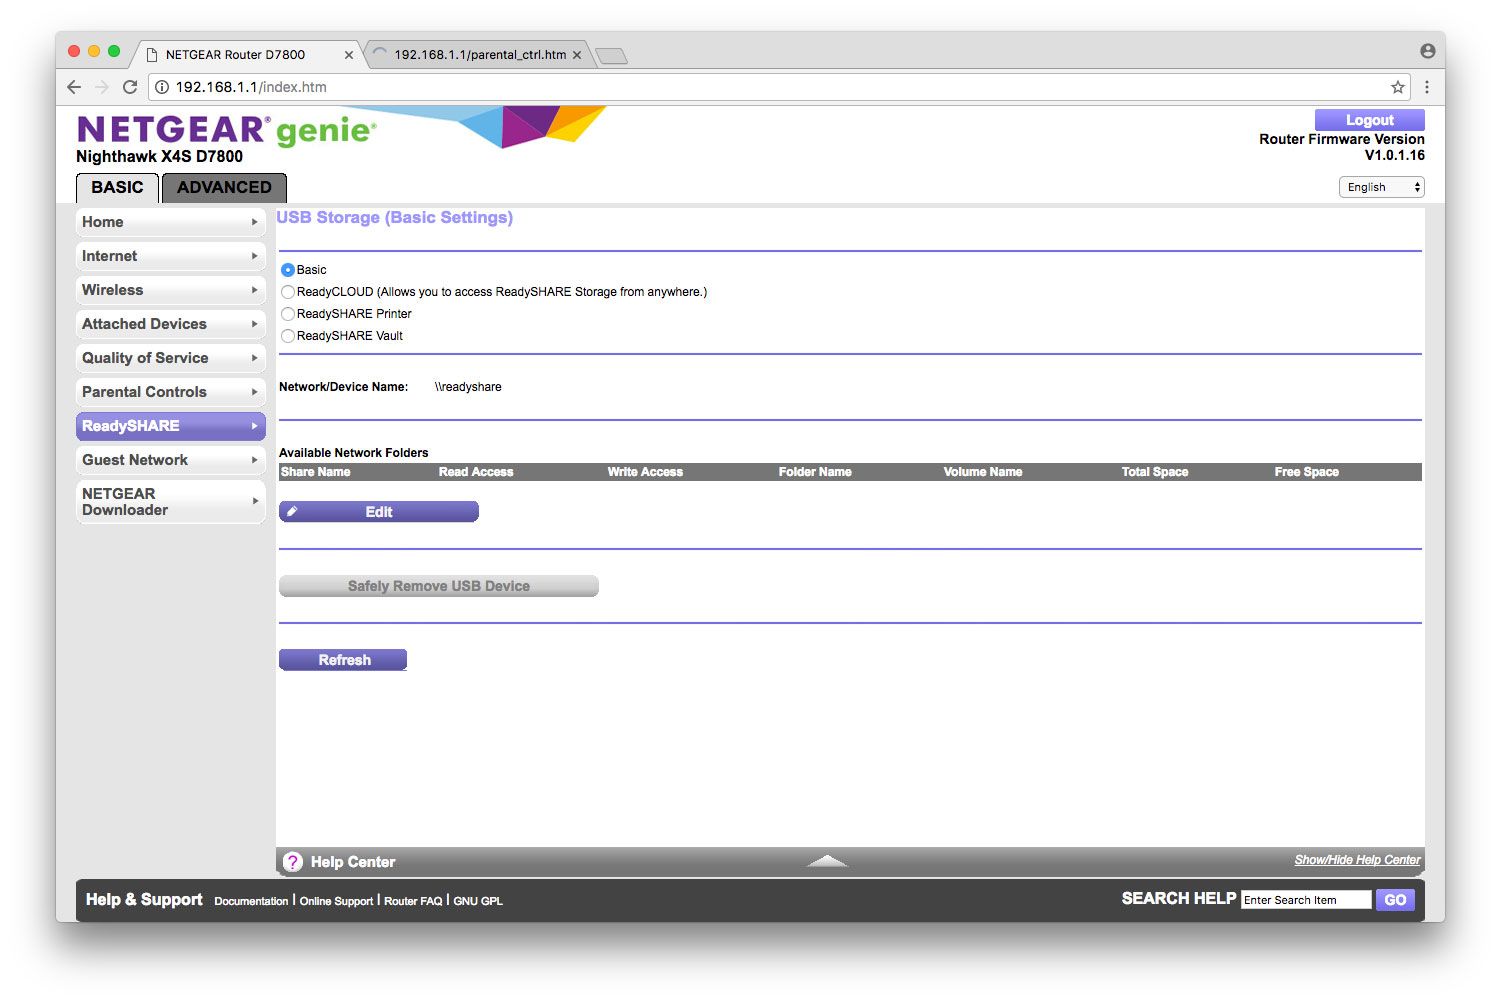The width and height of the screenshot is (1501, 1002).
Task: Open Attached Devices in the sidebar
Action: click(170, 324)
